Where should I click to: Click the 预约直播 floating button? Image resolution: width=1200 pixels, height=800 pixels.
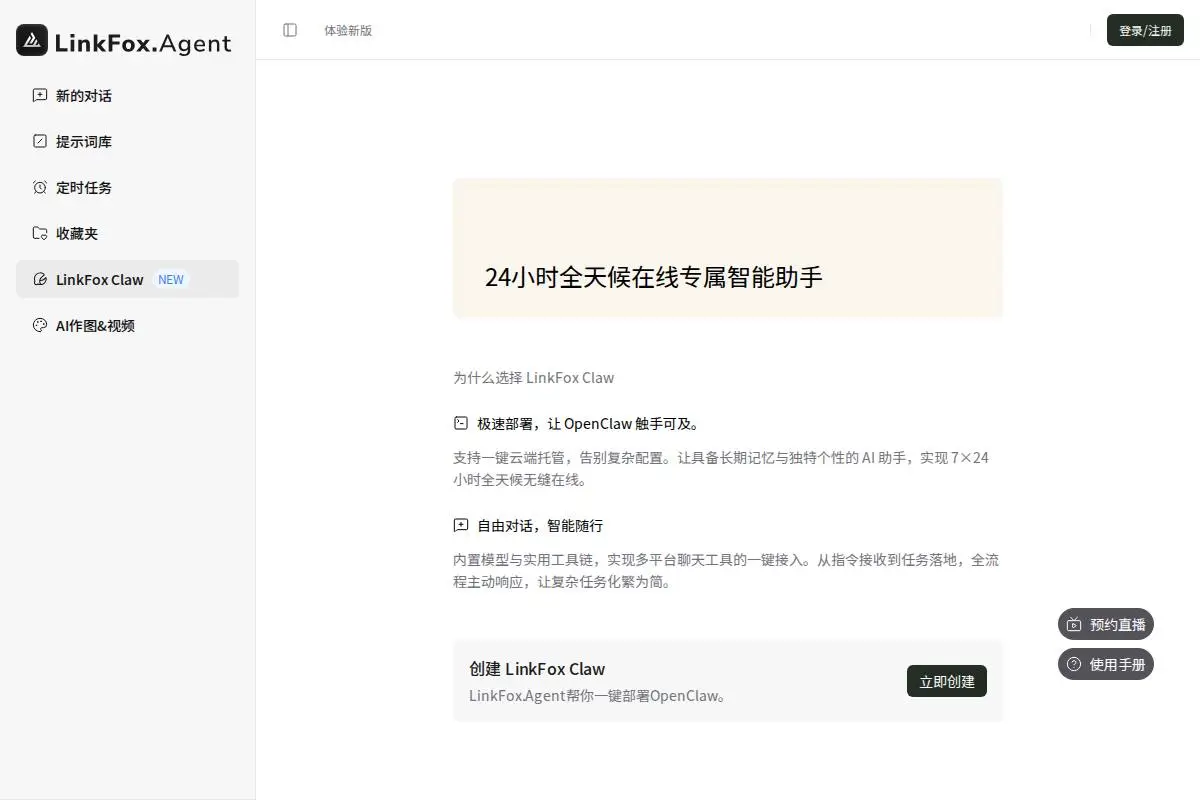pos(1106,625)
